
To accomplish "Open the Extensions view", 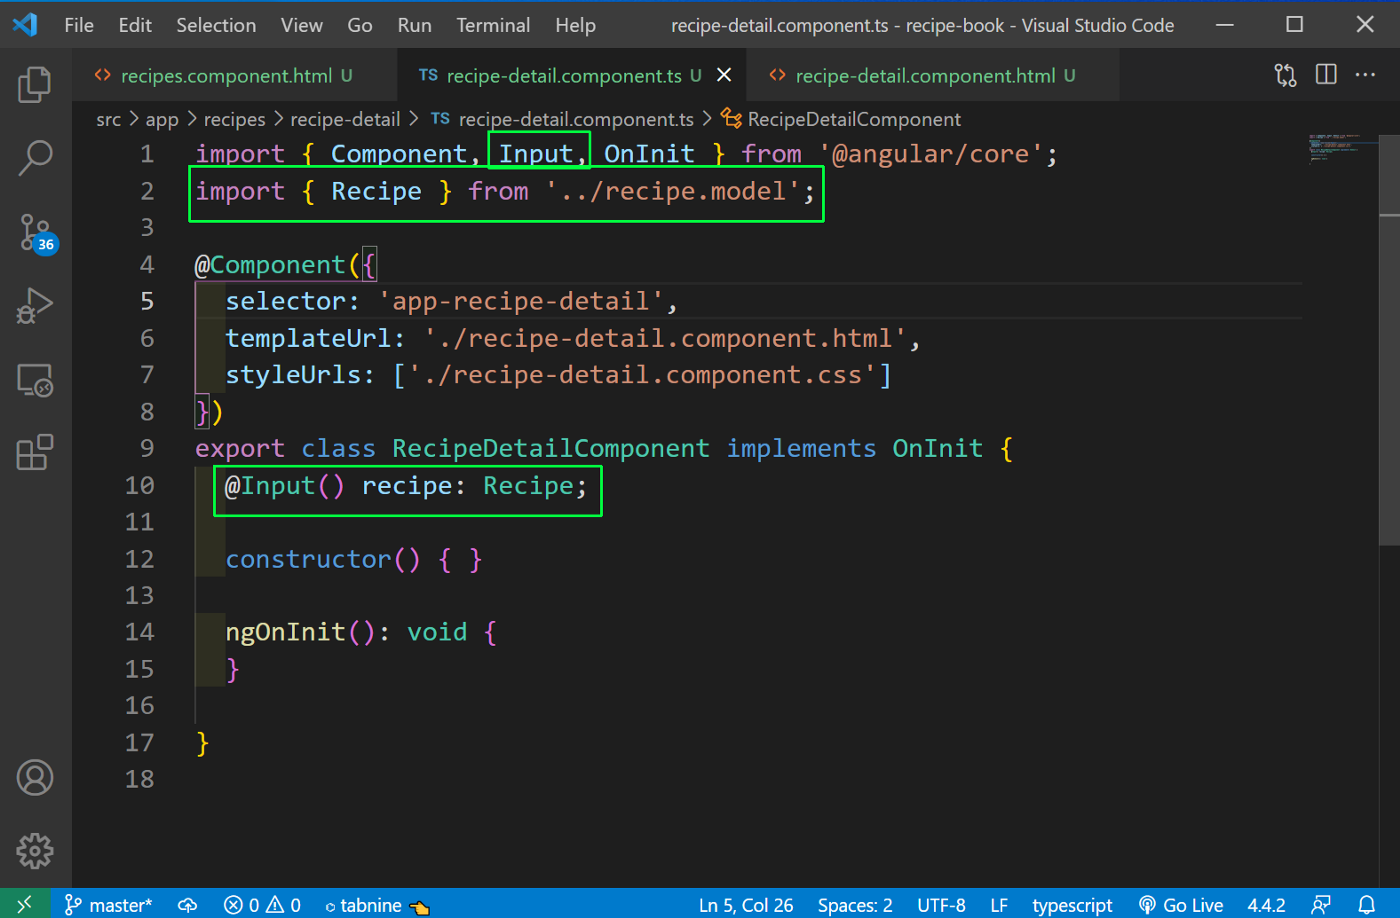I will click(35, 453).
